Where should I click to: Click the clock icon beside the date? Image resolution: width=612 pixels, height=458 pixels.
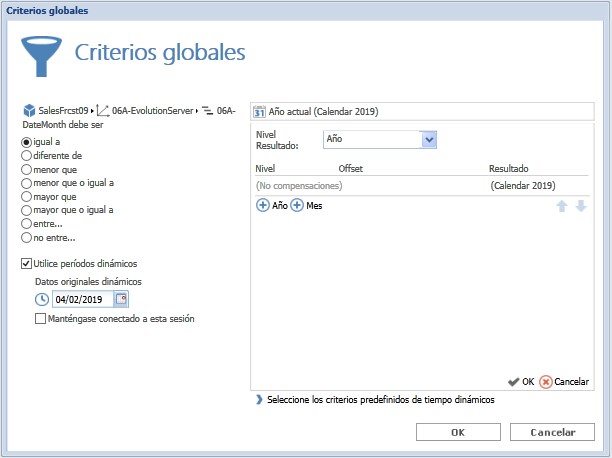[42, 299]
